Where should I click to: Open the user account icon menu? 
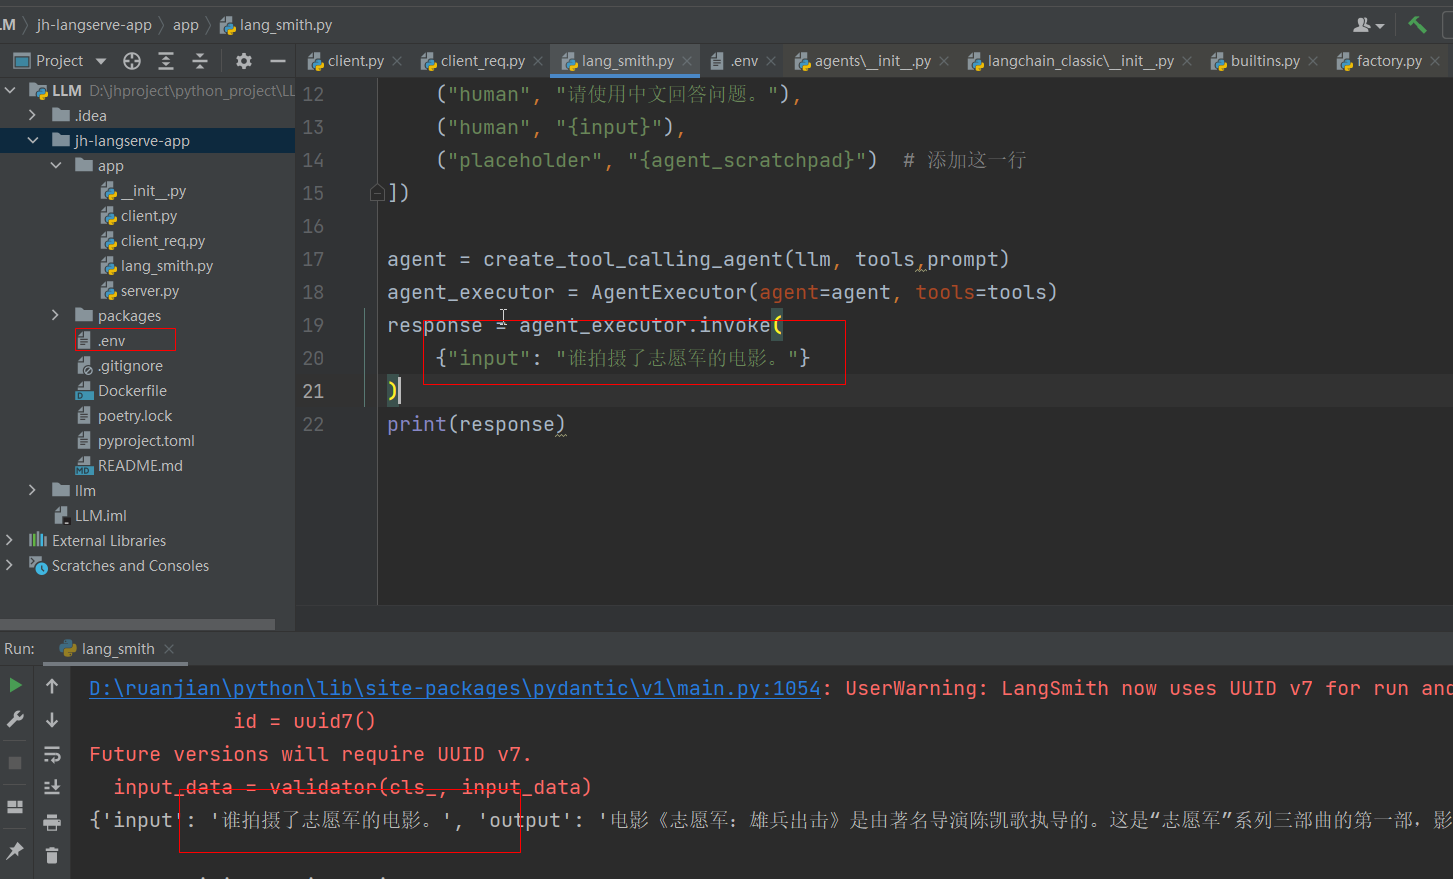click(x=1368, y=25)
